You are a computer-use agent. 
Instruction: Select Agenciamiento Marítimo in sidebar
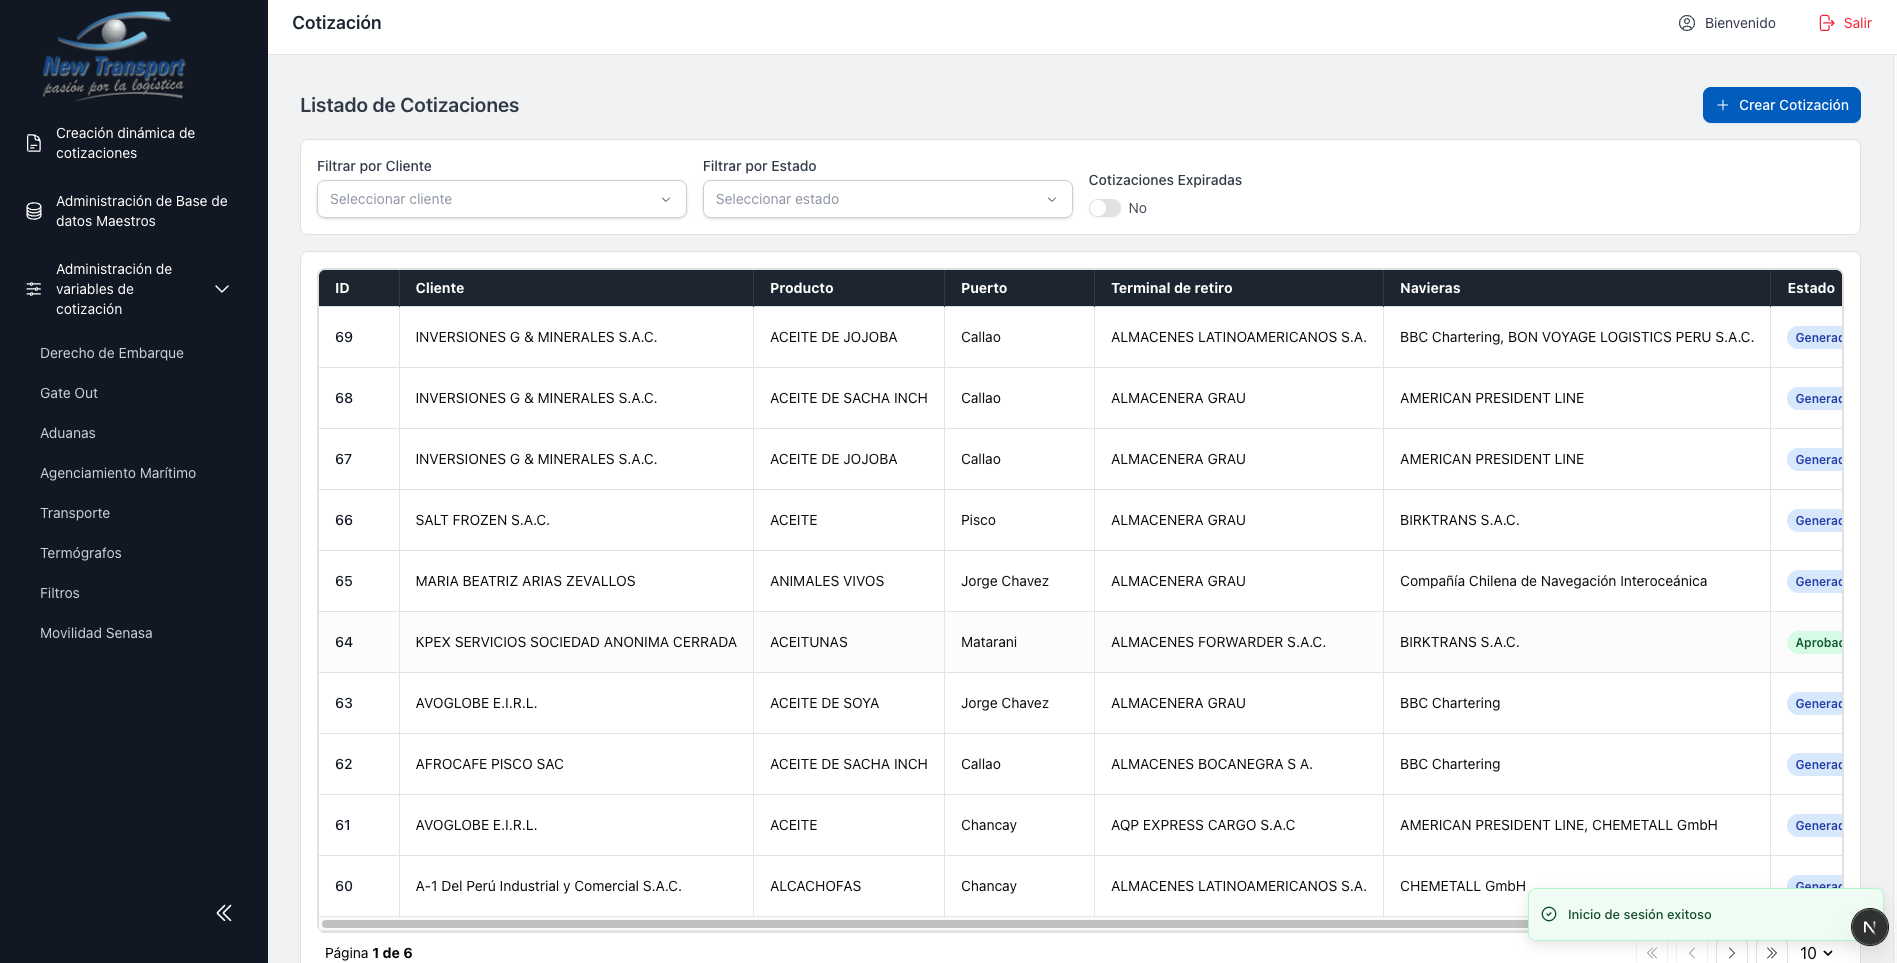click(118, 473)
